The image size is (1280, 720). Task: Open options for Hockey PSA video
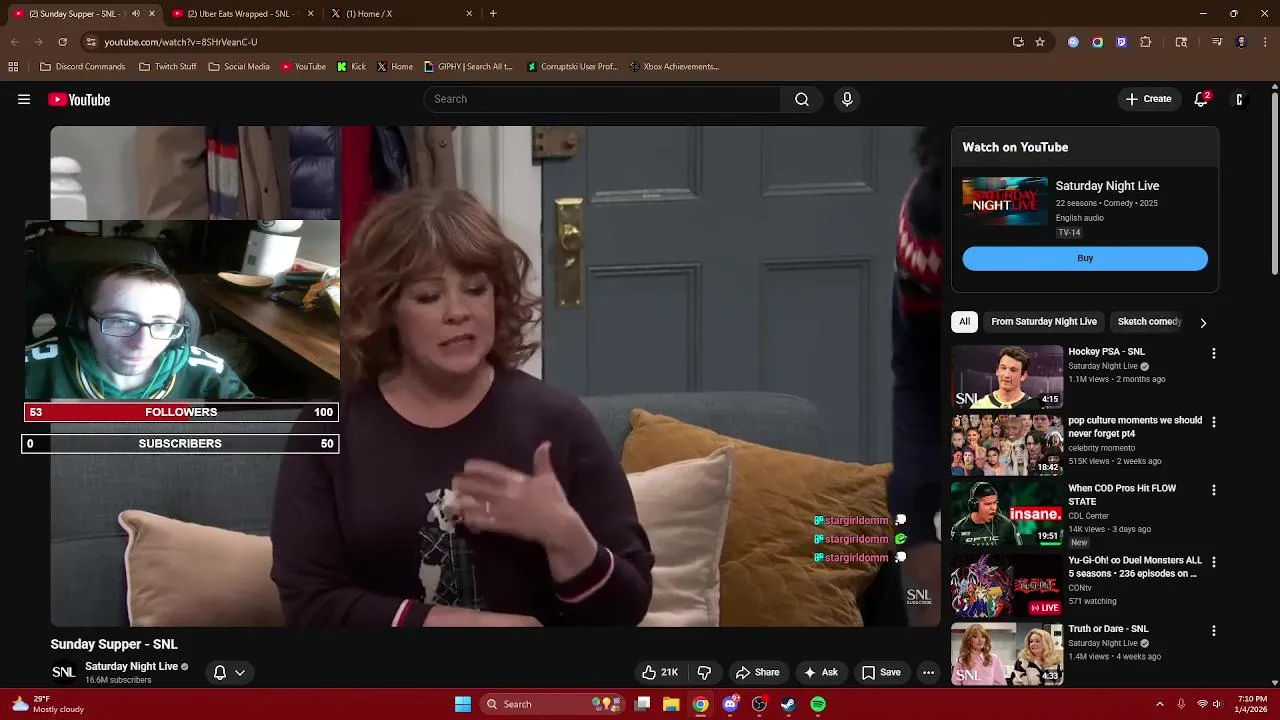click(x=1214, y=354)
